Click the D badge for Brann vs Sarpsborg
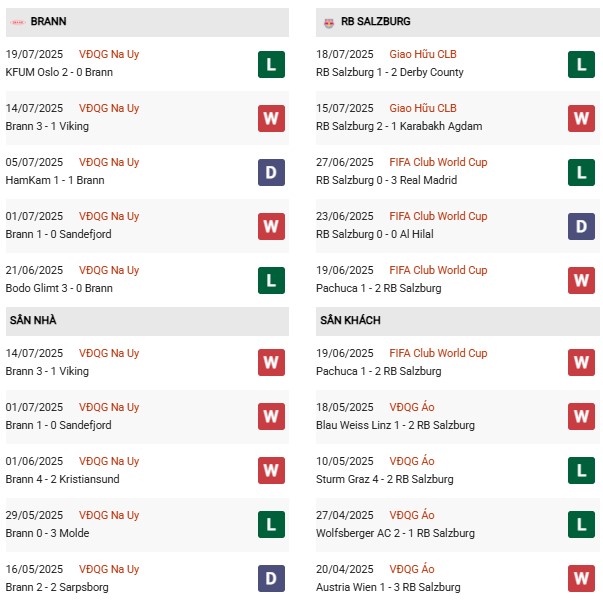The image size is (603, 601). click(x=271, y=579)
